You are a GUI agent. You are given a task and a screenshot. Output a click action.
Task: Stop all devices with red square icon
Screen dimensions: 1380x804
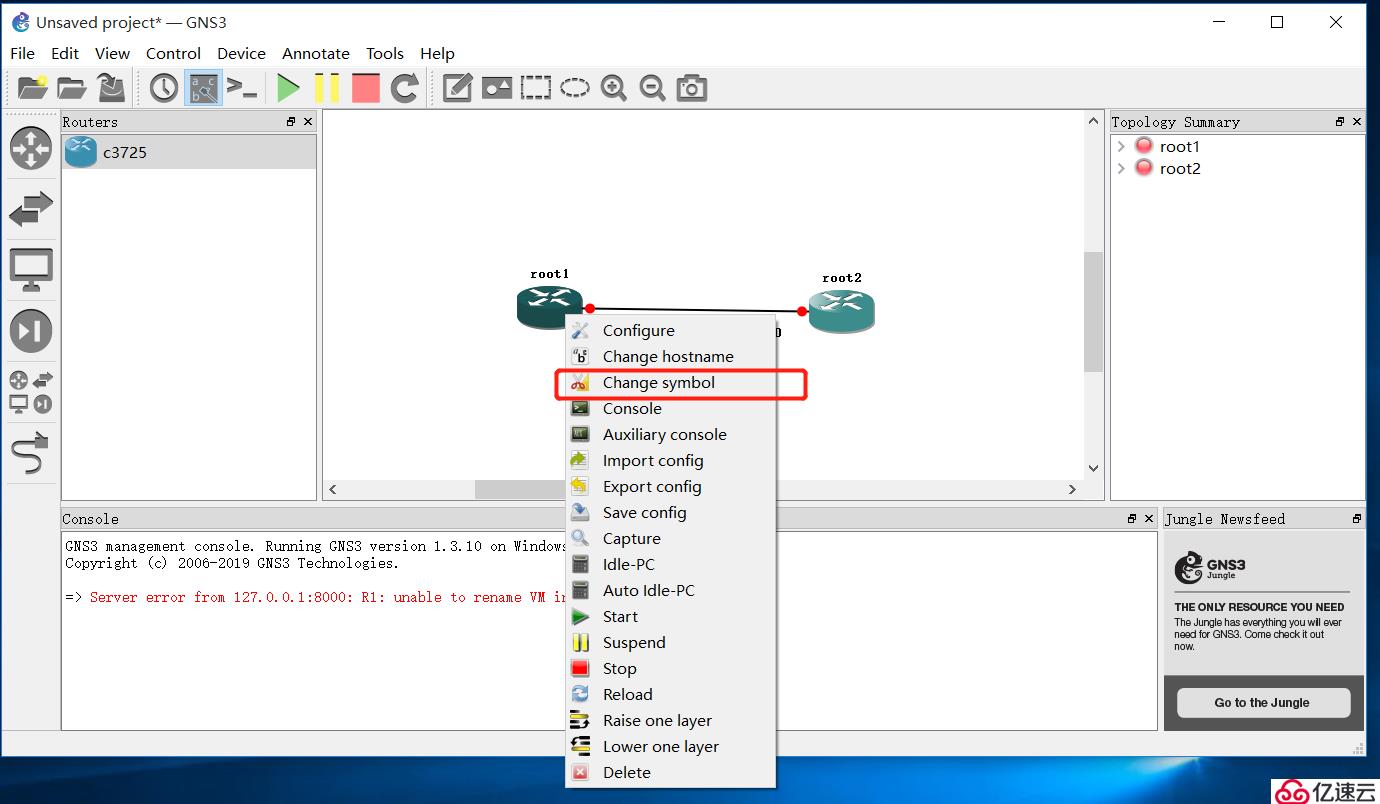(366, 88)
